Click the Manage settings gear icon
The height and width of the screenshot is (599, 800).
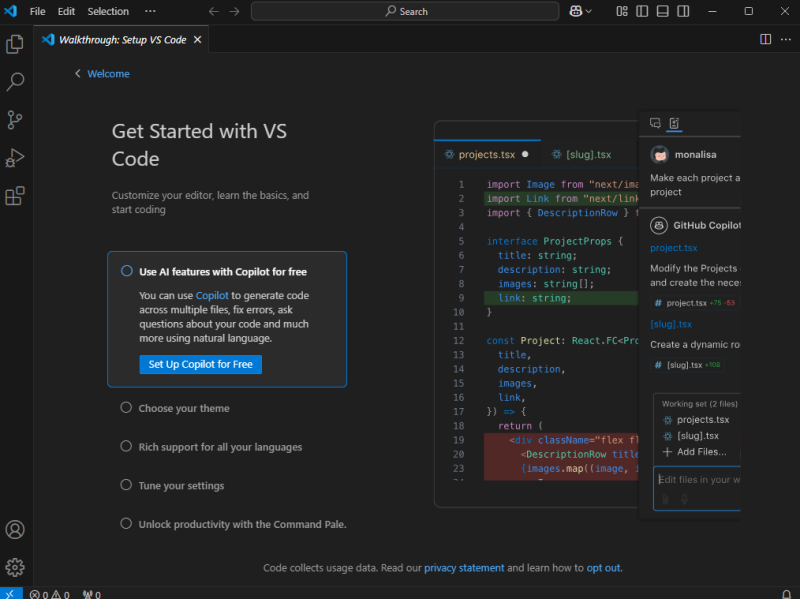[x=15, y=566]
